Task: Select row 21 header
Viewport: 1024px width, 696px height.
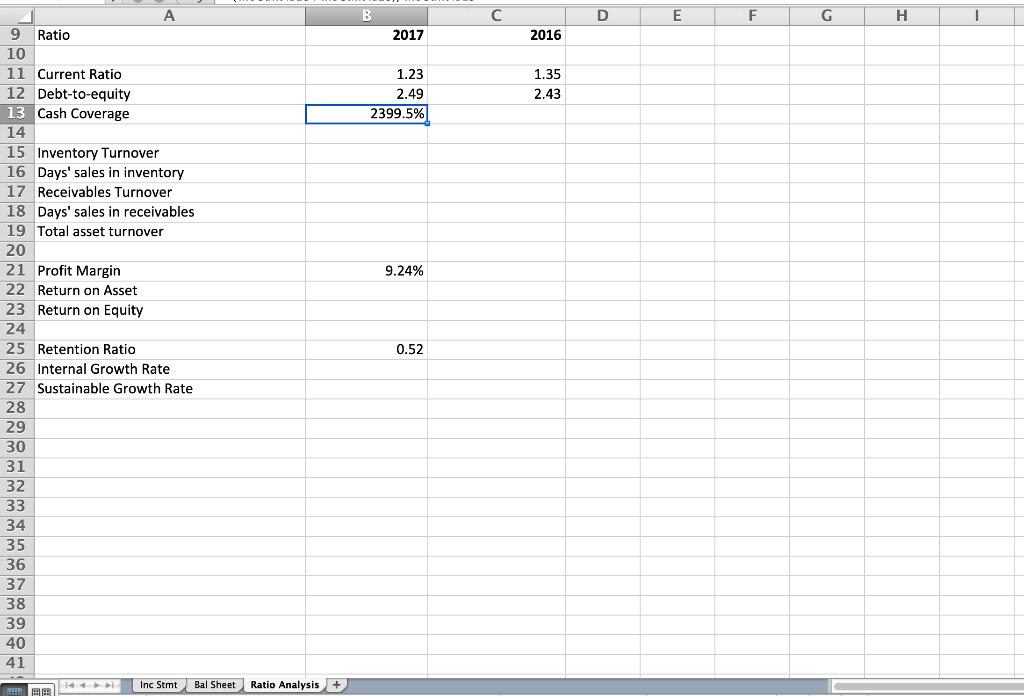Action: pyautogui.click(x=17, y=271)
